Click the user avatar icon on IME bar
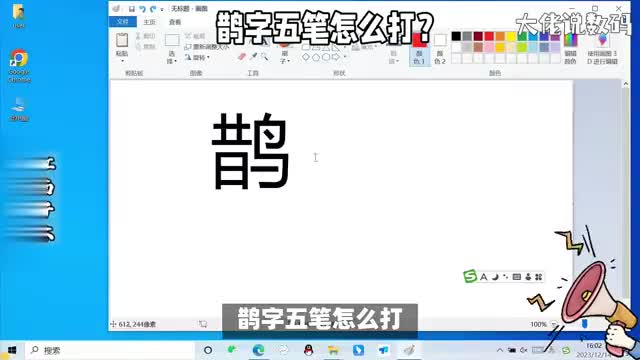640x360 pixels. click(528, 277)
